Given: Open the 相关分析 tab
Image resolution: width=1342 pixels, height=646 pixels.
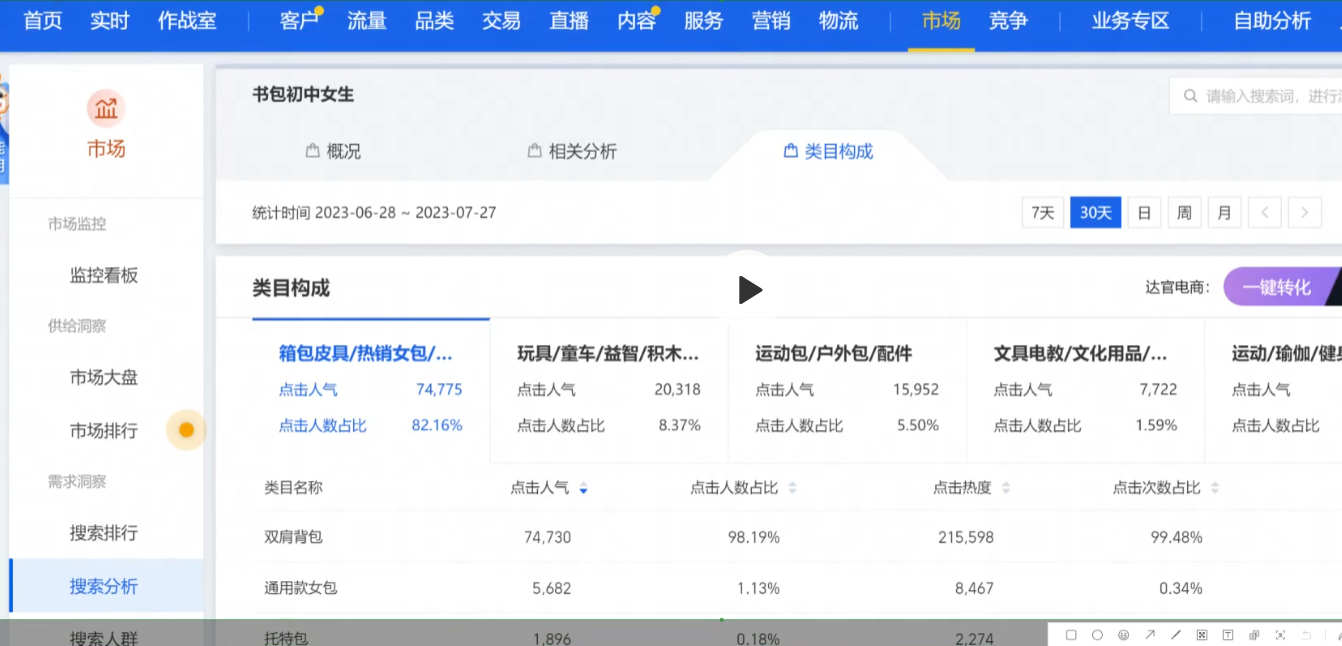Looking at the screenshot, I should coord(572,151).
